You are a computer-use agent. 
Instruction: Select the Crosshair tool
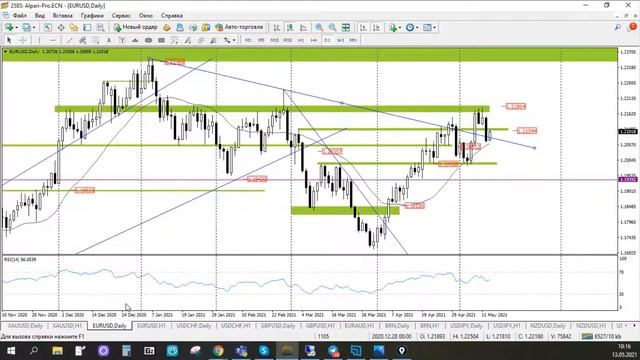pos(23,40)
